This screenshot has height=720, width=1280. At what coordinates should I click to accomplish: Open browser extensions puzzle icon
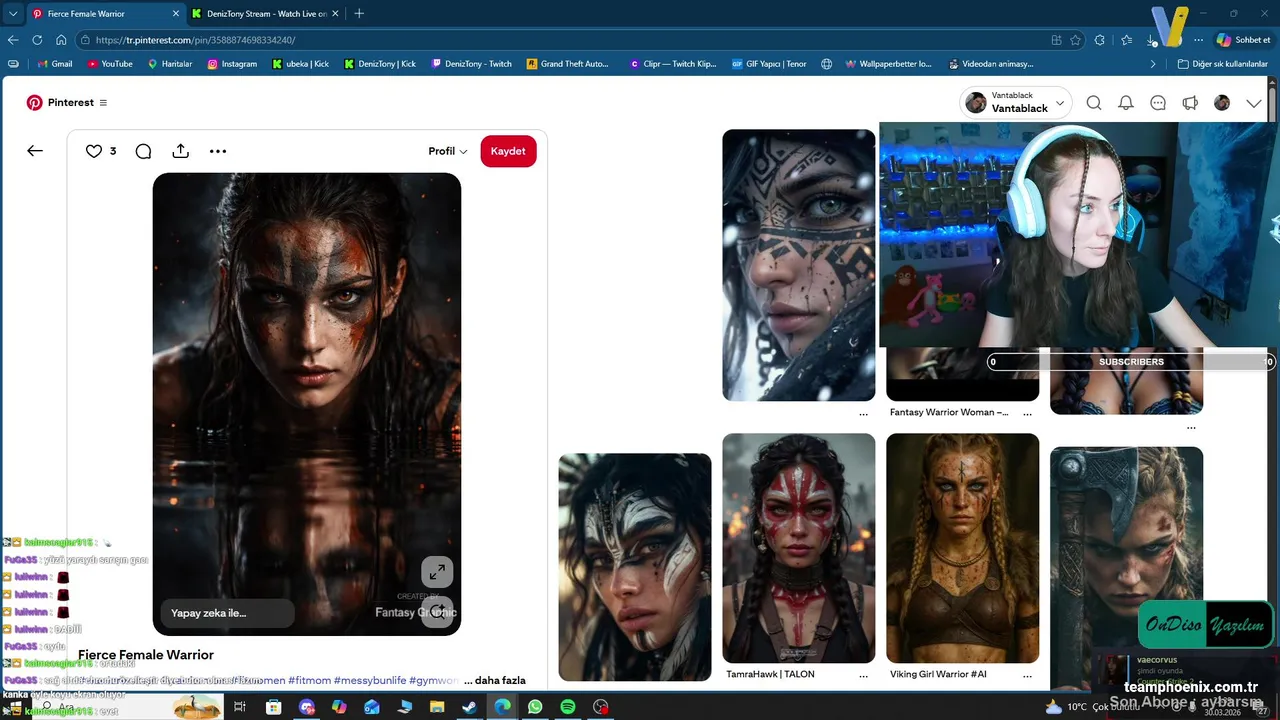(x=1100, y=40)
